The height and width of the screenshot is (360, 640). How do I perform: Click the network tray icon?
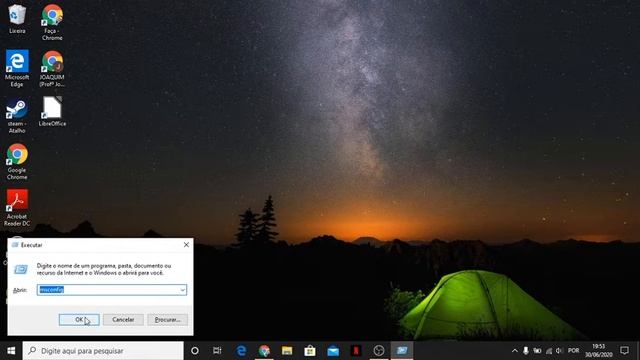click(549, 351)
